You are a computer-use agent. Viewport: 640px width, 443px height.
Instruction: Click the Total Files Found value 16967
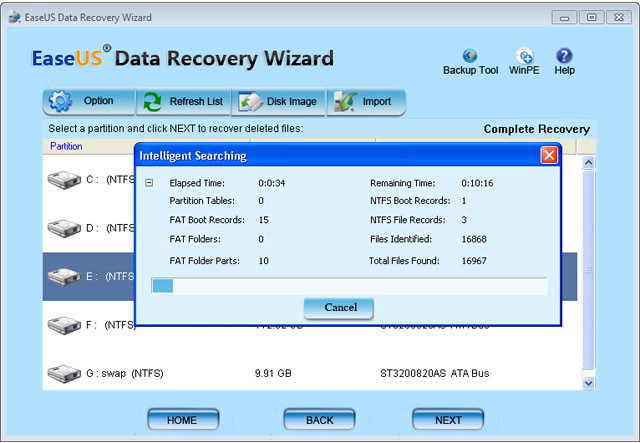click(474, 260)
